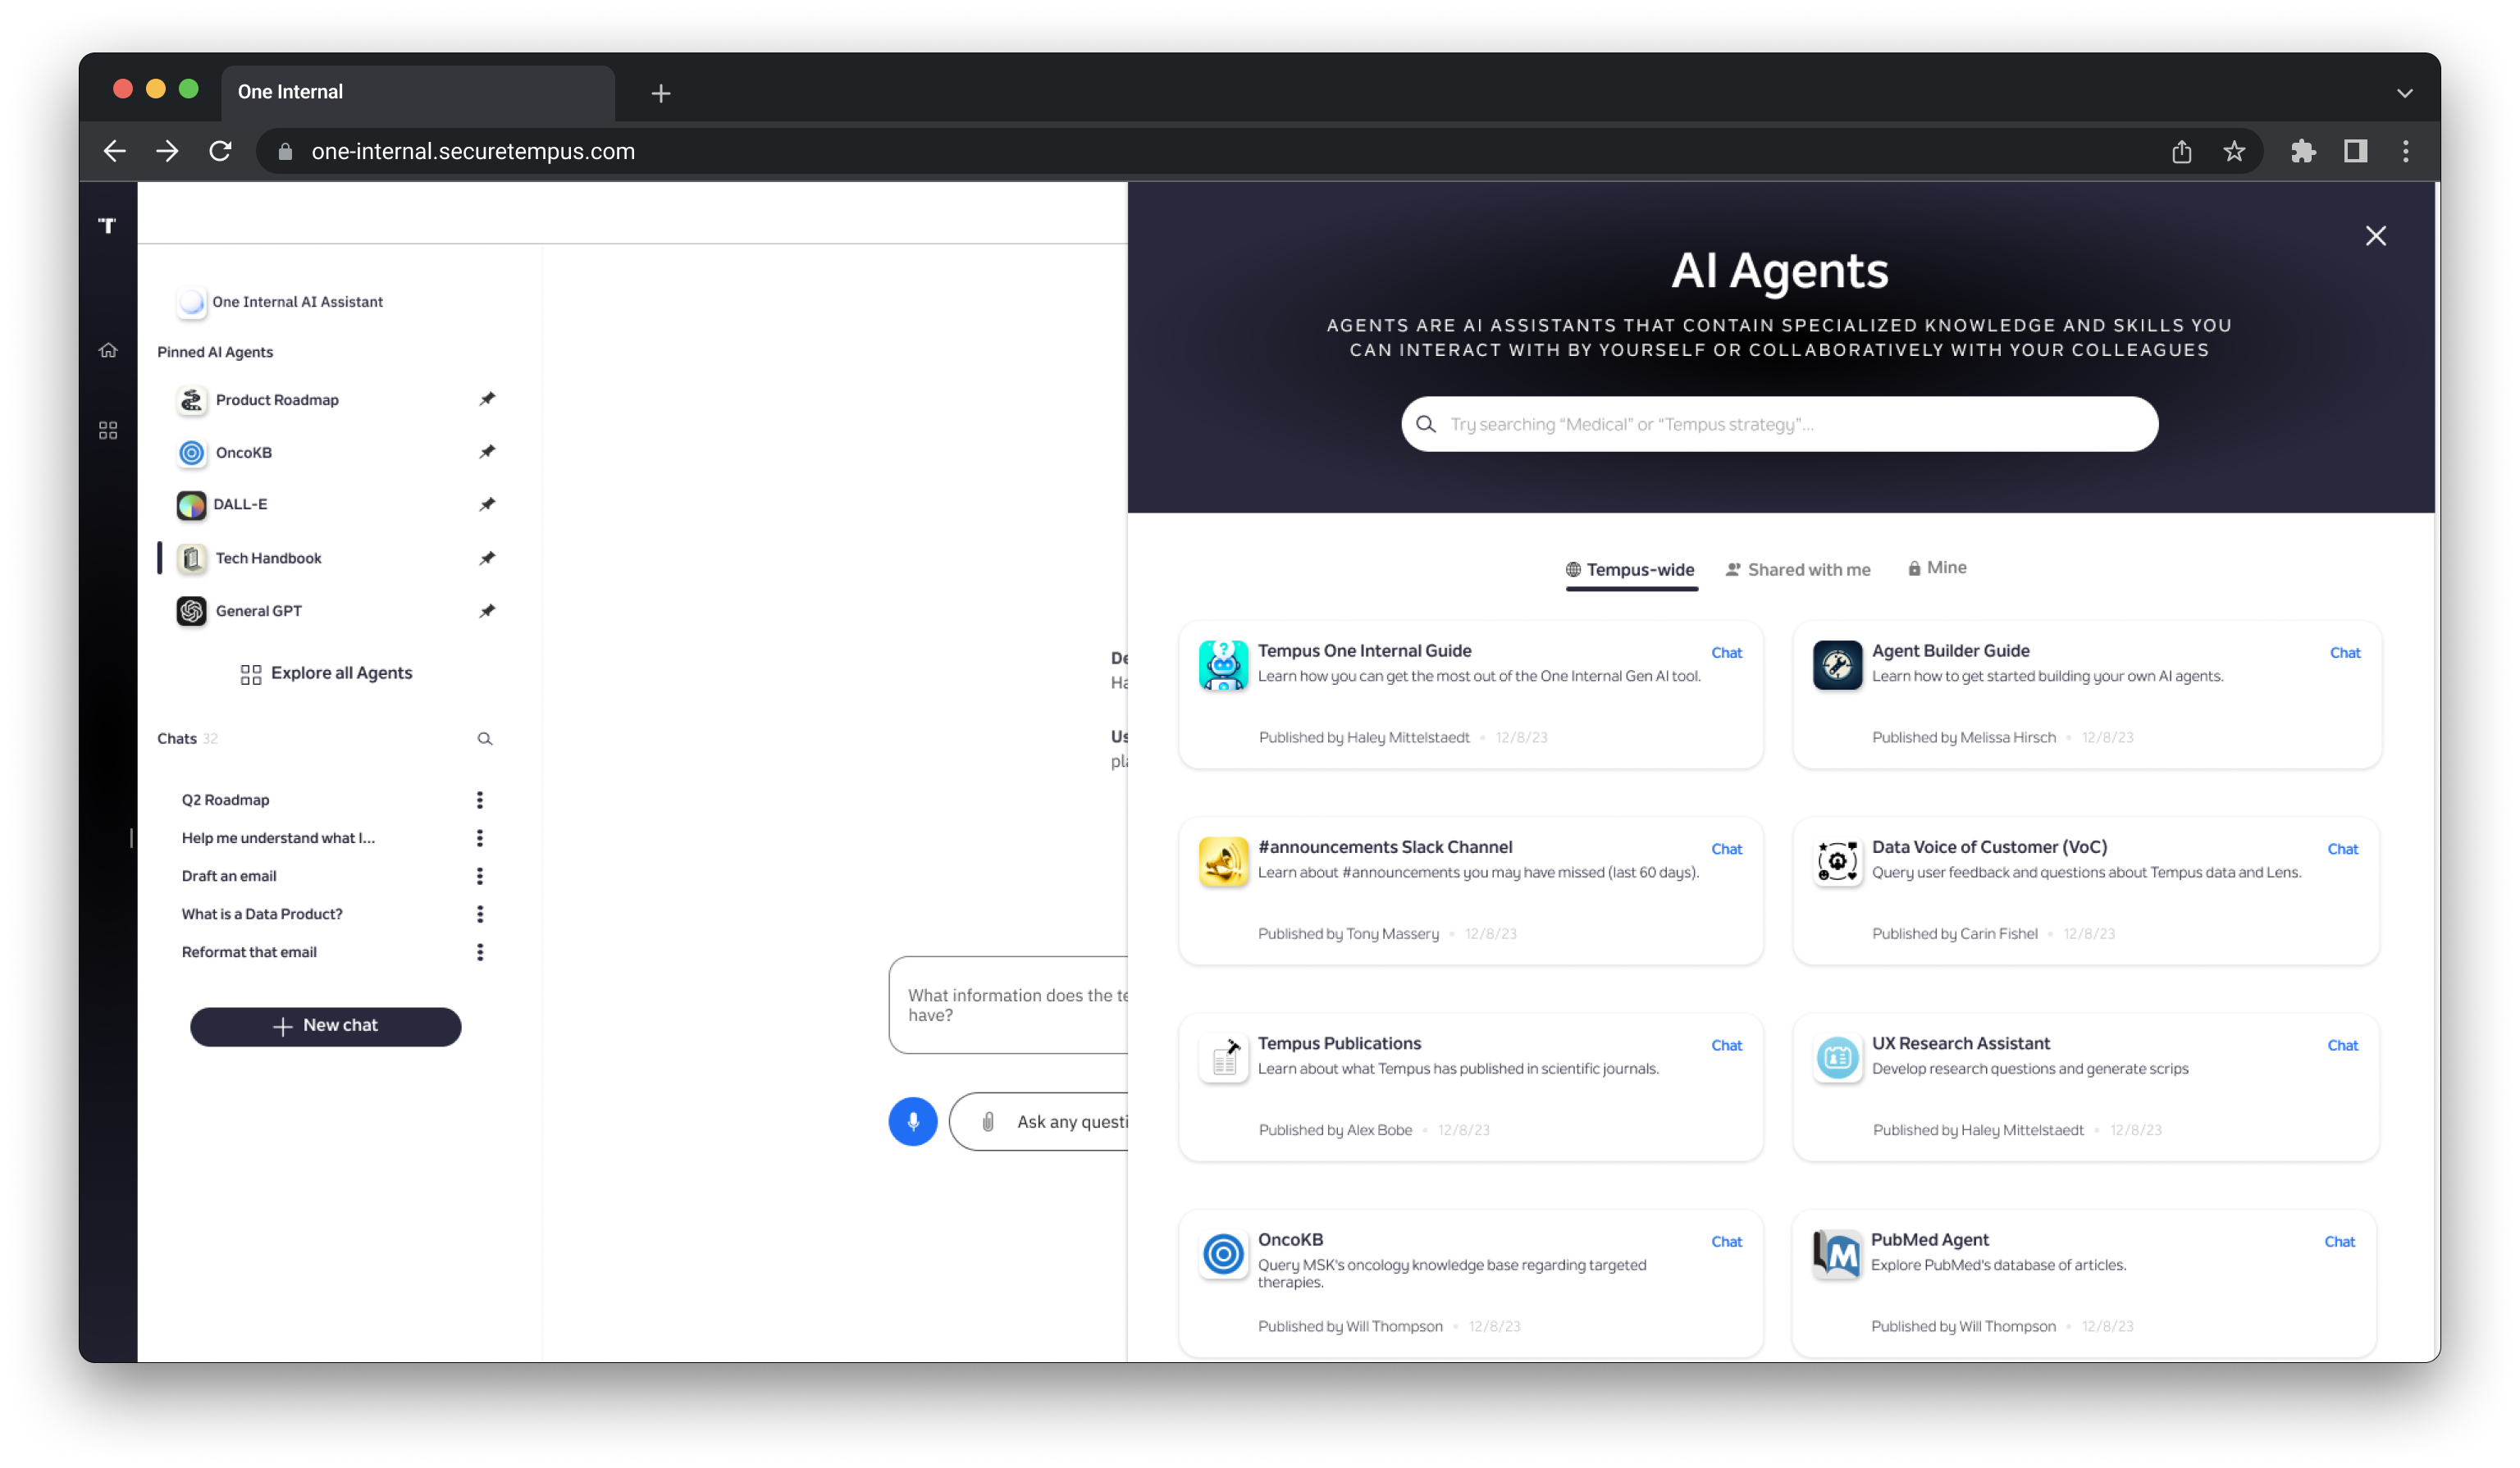Select the OncoKB pinned agent icon

point(191,453)
